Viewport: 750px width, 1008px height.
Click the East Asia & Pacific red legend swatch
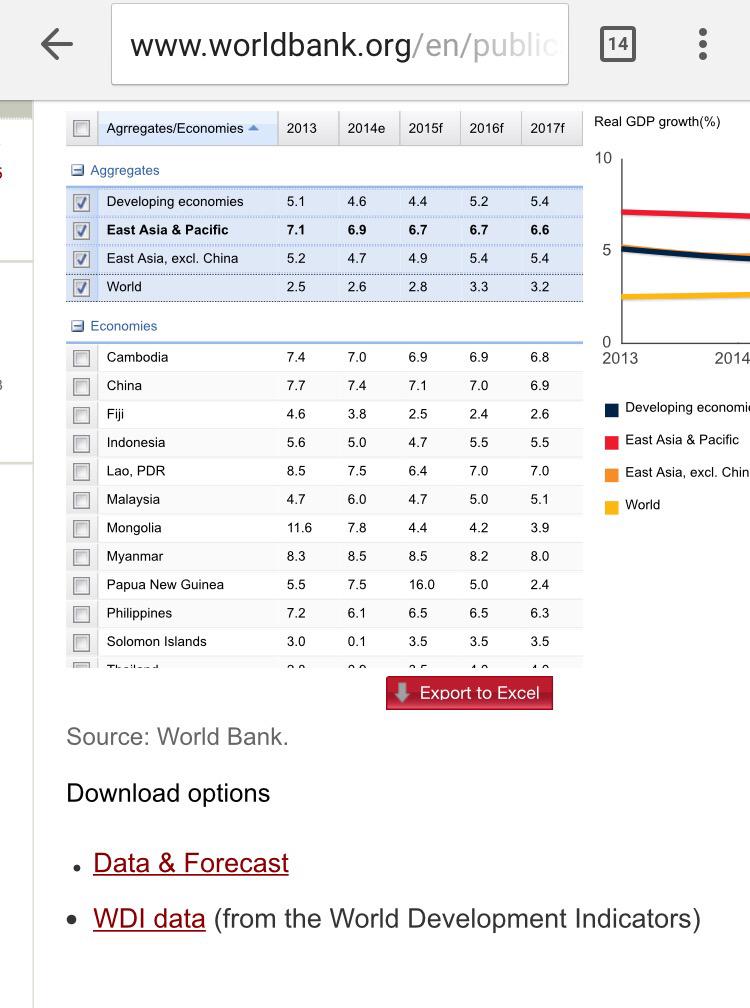pyautogui.click(x=612, y=442)
